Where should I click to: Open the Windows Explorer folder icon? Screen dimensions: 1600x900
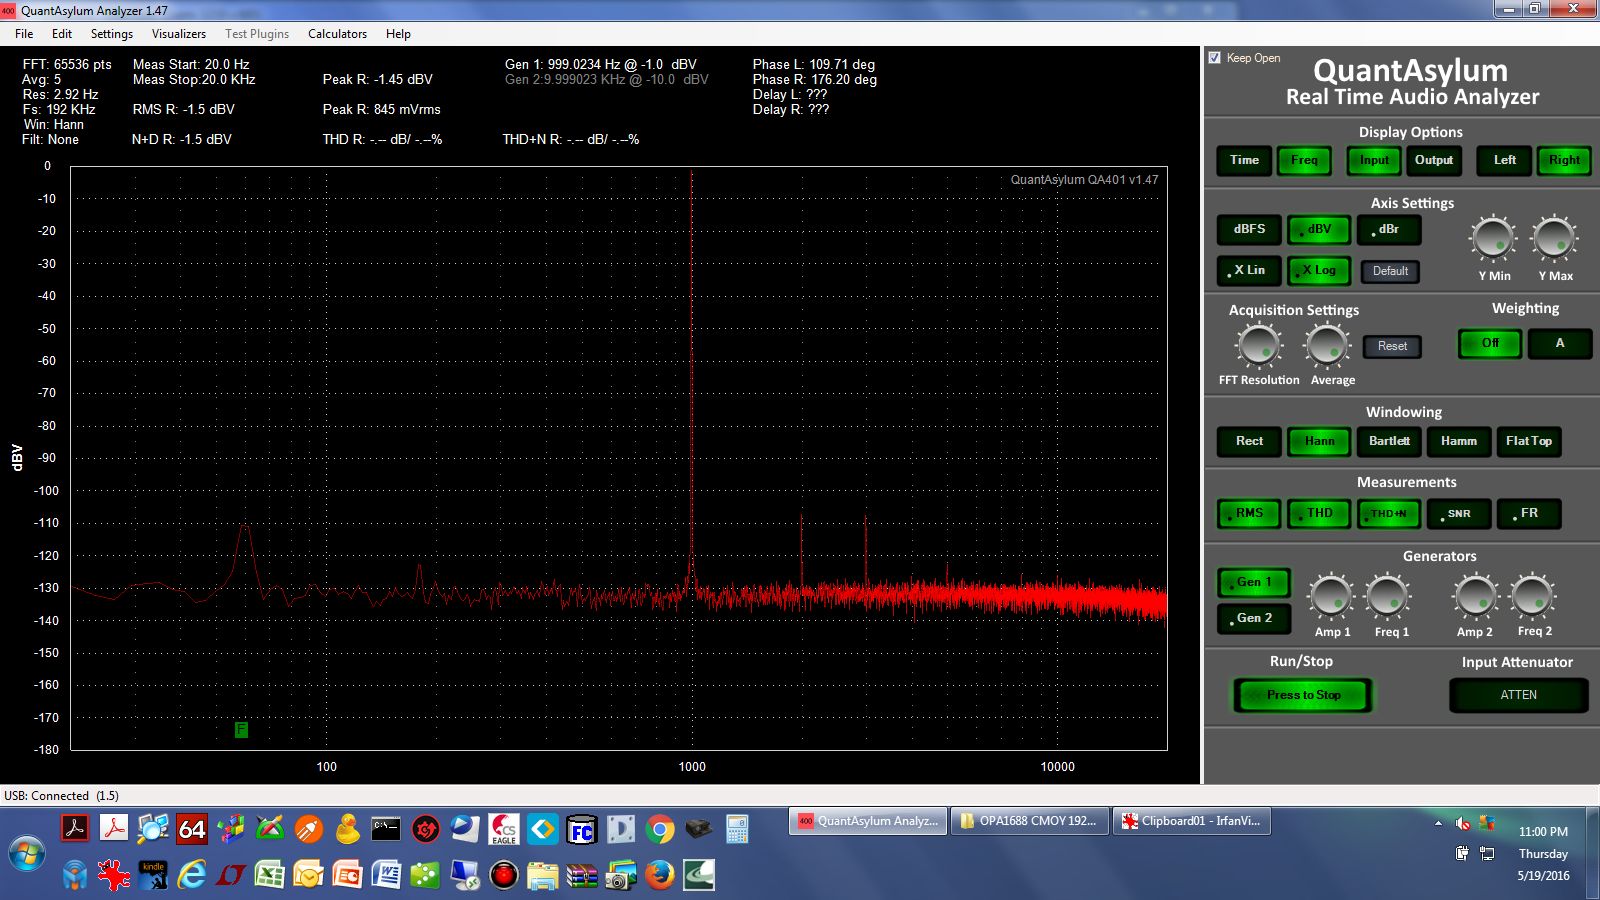[x=543, y=876]
